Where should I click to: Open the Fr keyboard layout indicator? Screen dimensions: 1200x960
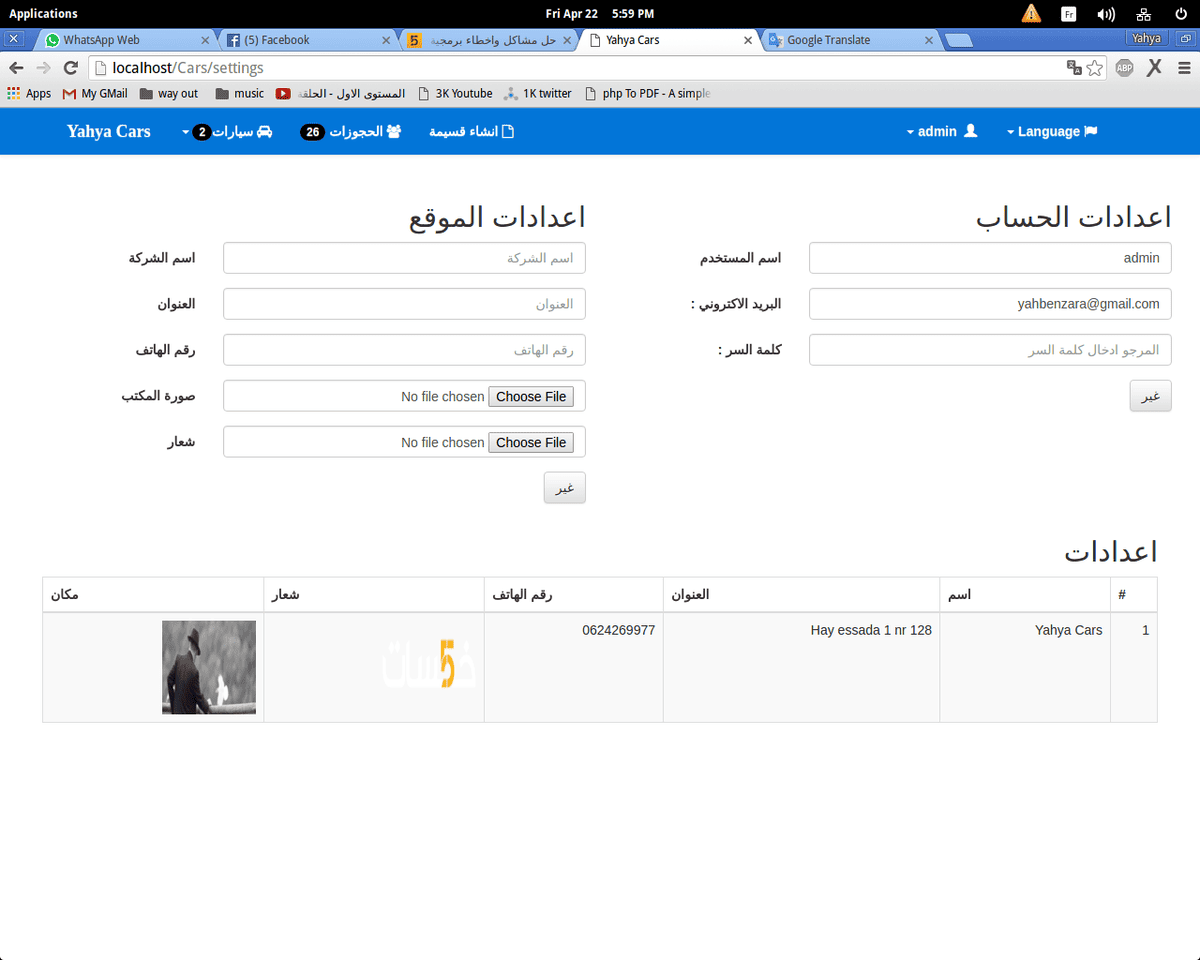pyautogui.click(x=1068, y=14)
